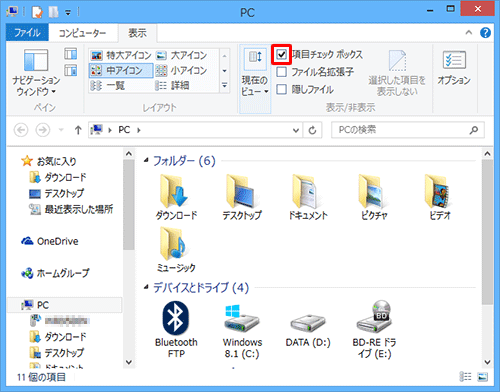Open OneDrive in navigation pane
Screen dimensions: 500x392
50,241
